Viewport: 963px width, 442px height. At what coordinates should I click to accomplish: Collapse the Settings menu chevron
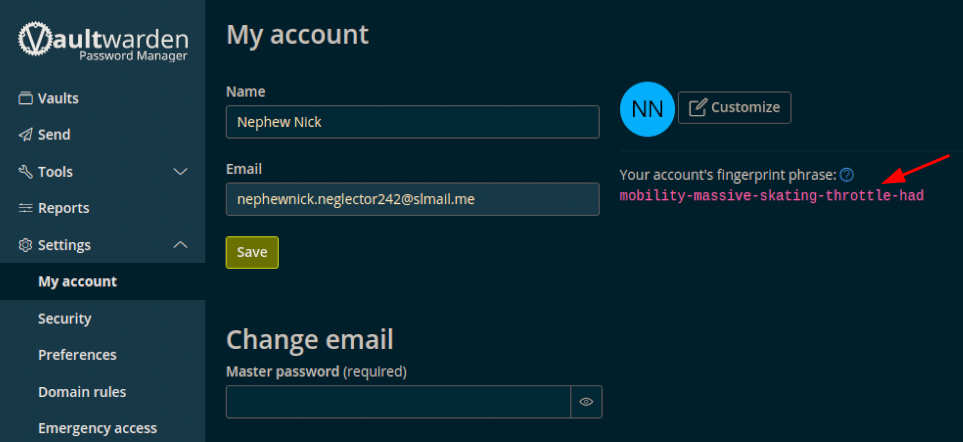[x=181, y=245]
